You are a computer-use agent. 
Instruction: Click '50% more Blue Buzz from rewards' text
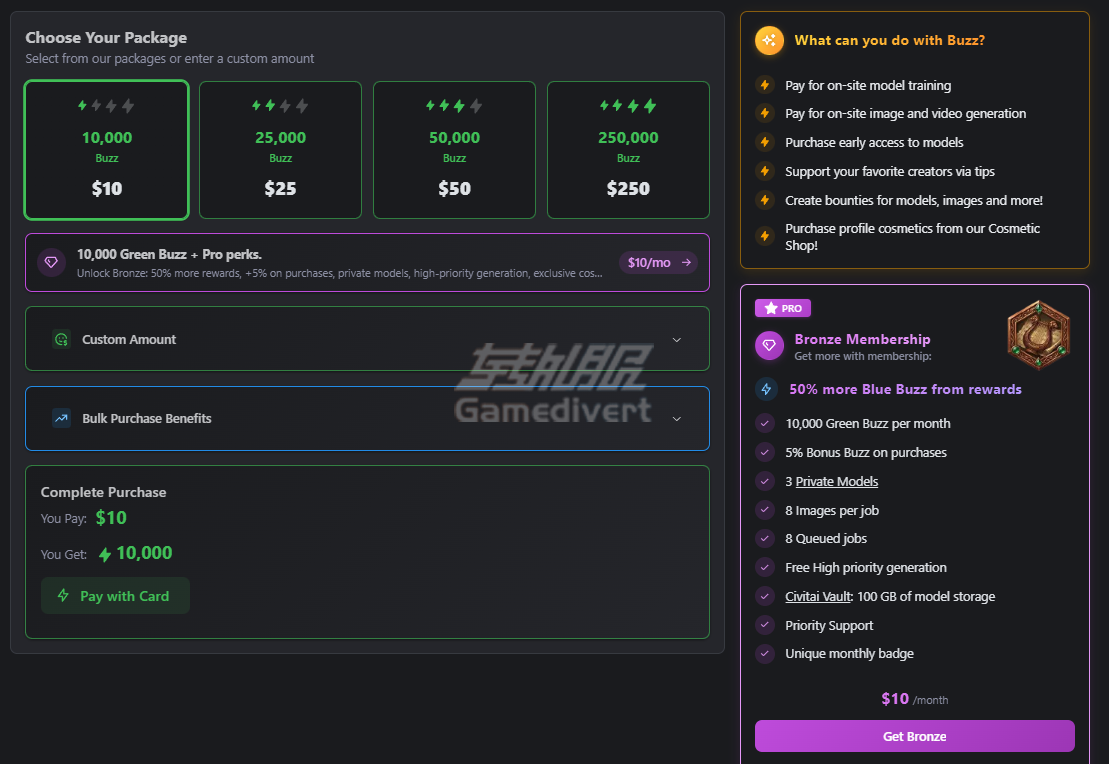coord(905,389)
